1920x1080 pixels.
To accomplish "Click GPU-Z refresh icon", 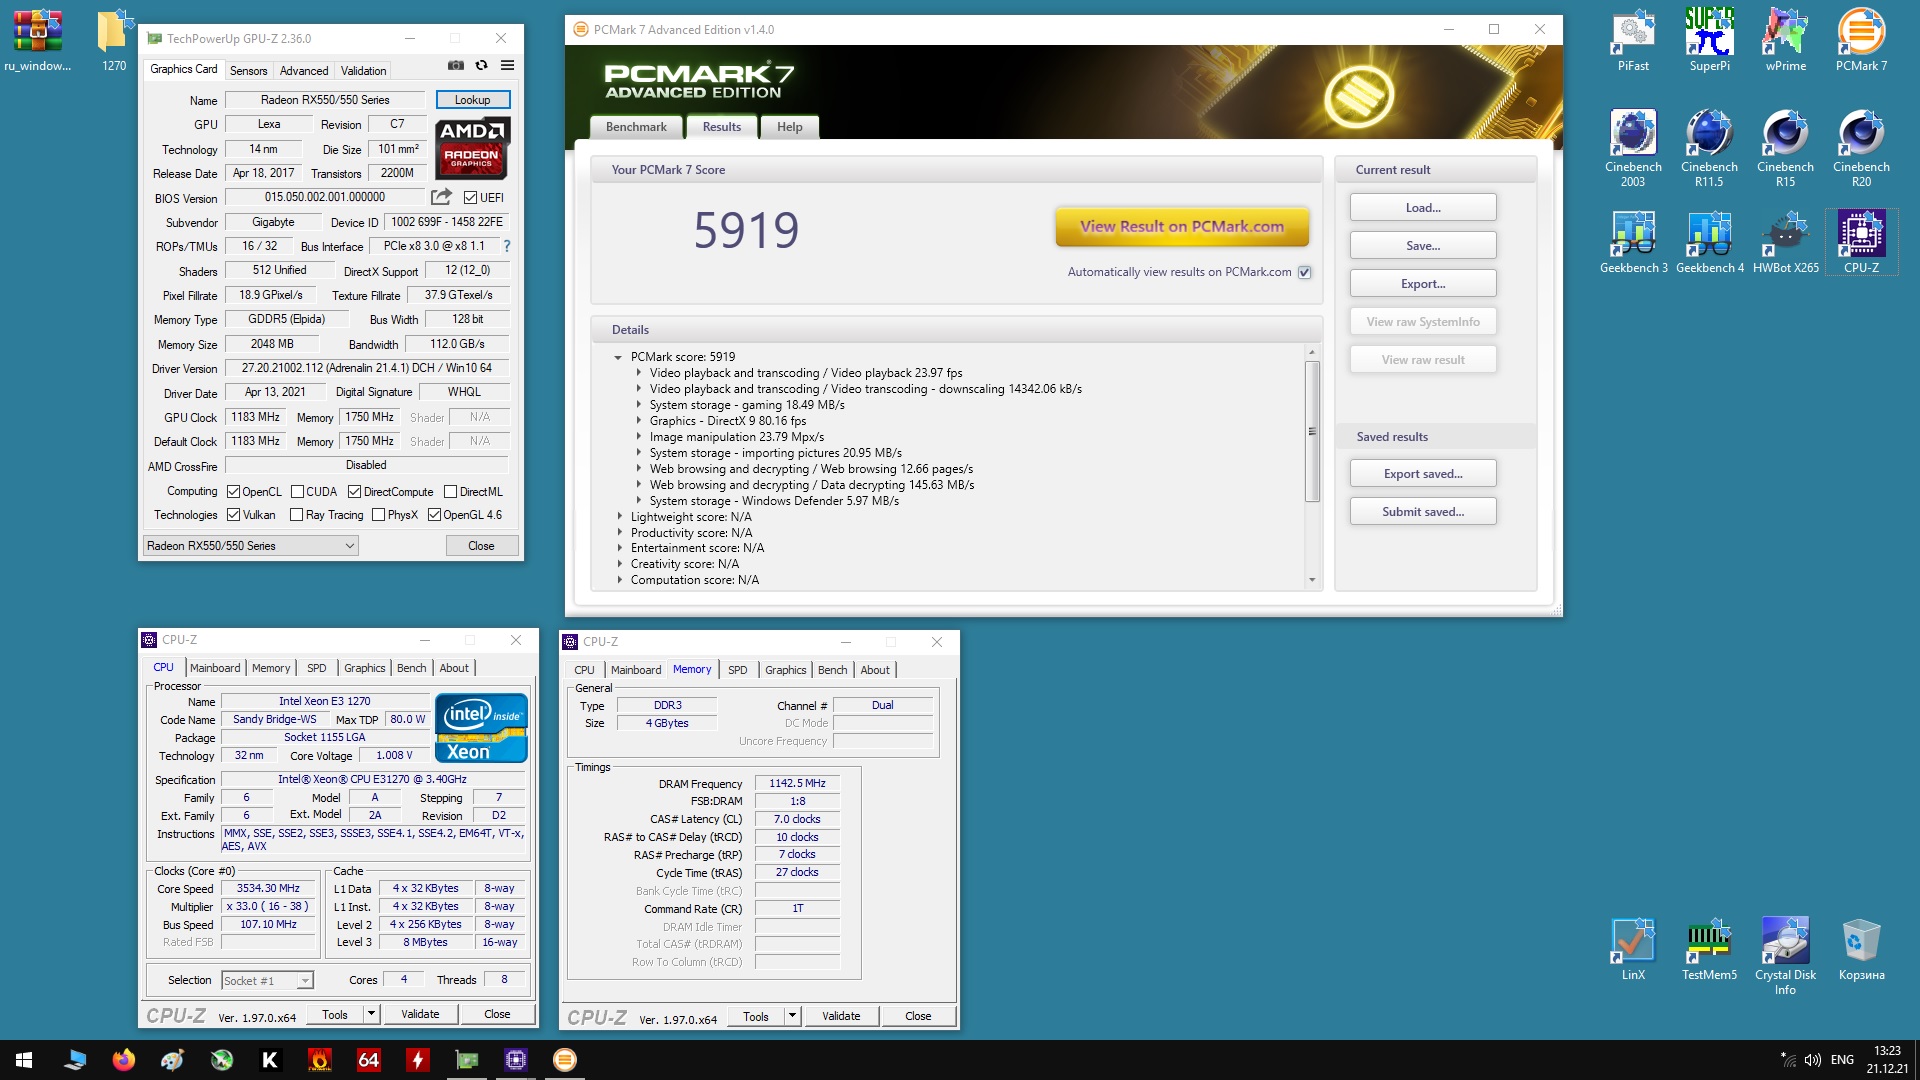I will (x=481, y=65).
